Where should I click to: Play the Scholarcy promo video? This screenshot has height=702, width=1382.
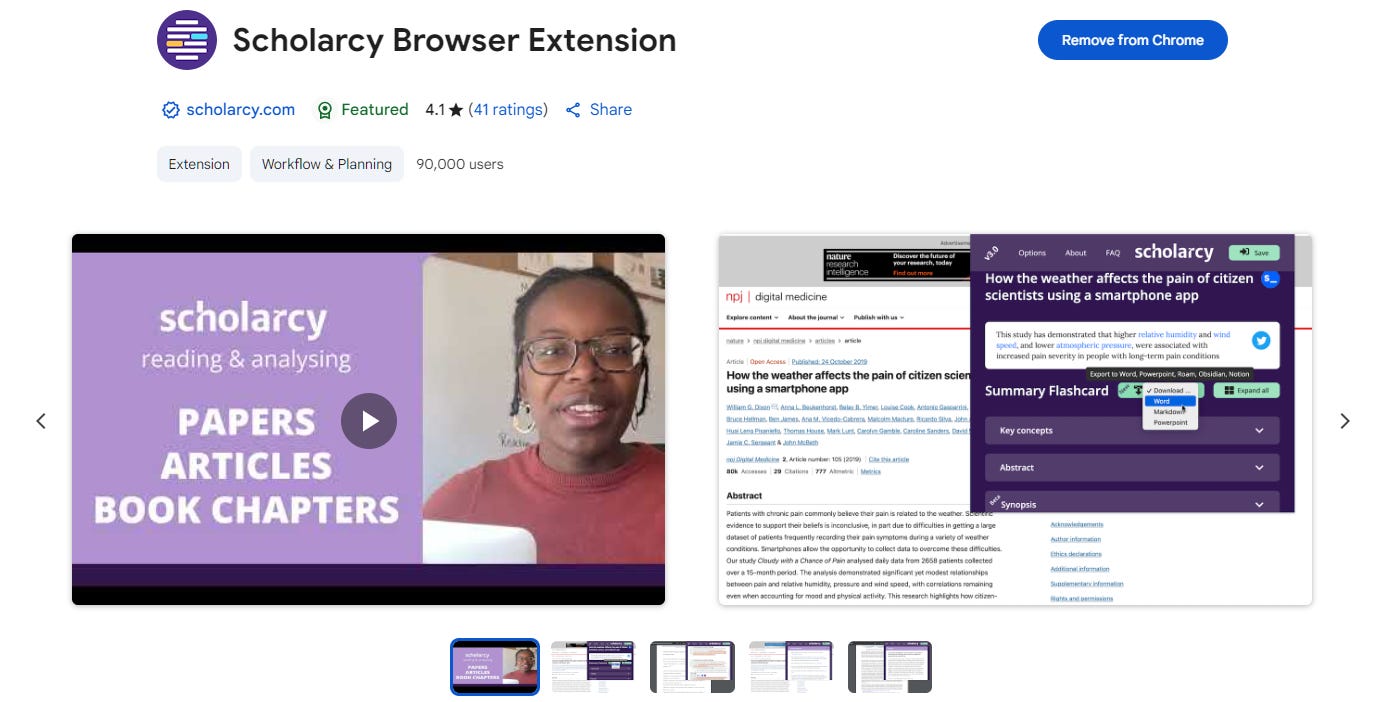[x=369, y=421]
